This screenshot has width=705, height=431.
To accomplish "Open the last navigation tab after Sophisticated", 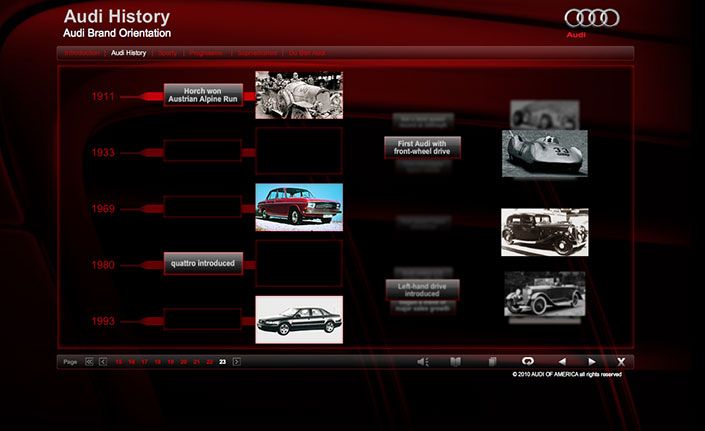I will (x=307, y=53).
